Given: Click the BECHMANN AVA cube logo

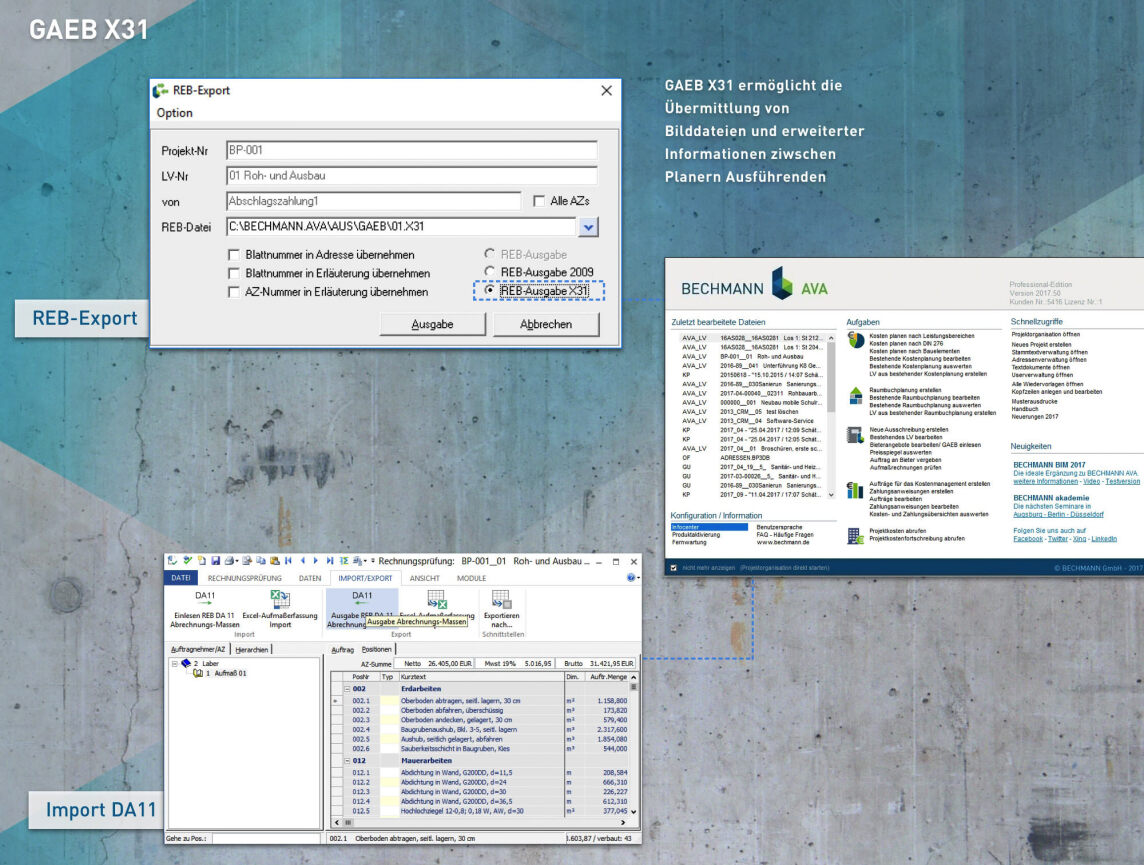Looking at the screenshot, I should [782, 283].
